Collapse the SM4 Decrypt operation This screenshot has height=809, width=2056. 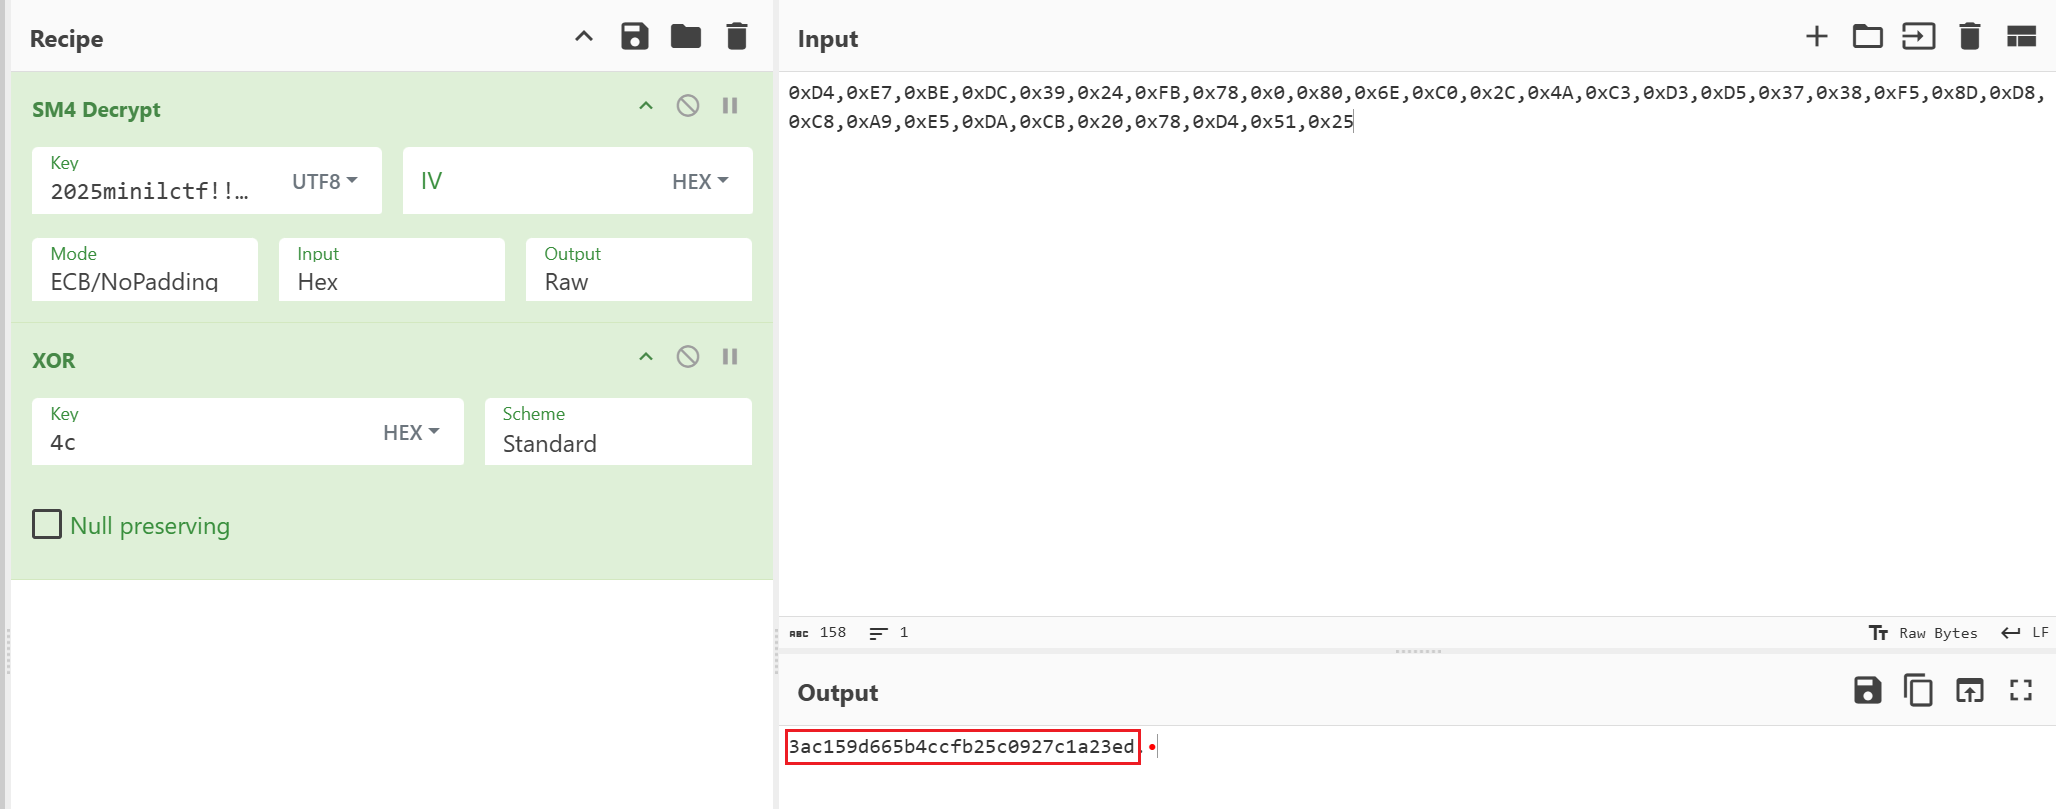646,106
